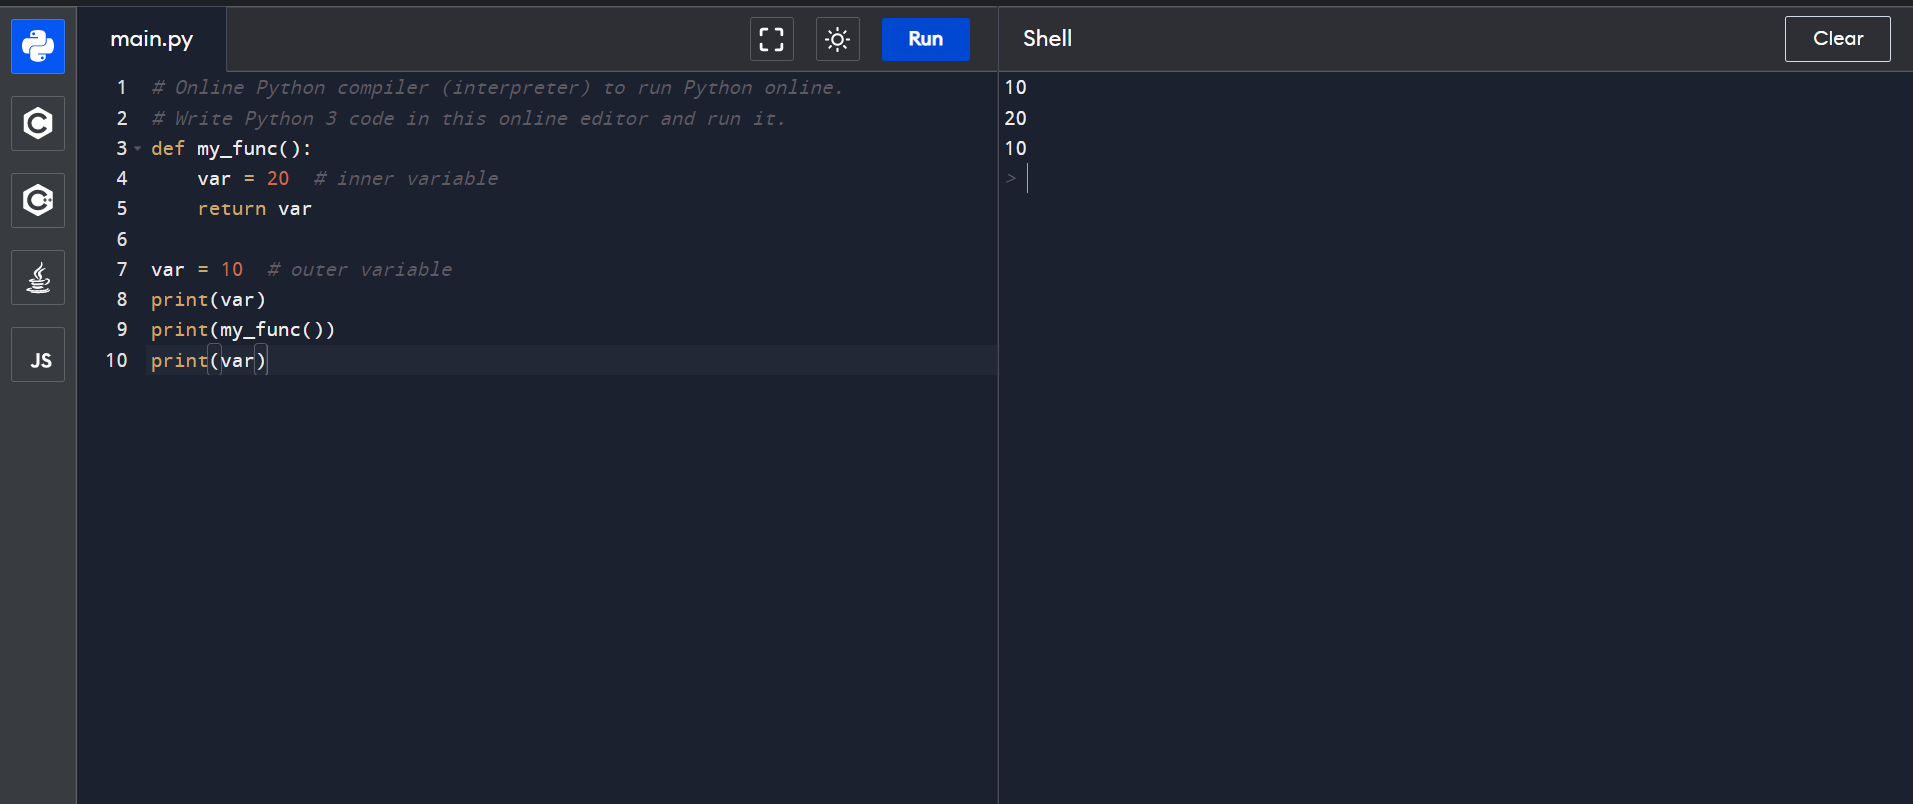Image resolution: width=1913 pixels, height=804 pixels.
Task: Run the Python code
Action: (x=925, y=39)
